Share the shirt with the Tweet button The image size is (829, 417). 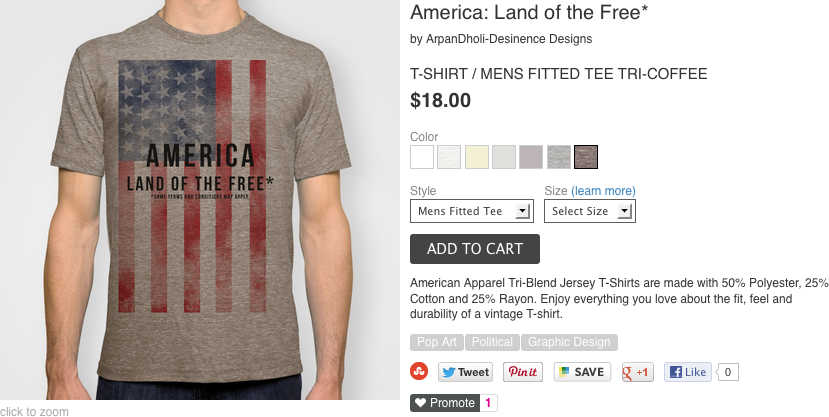click(465, 372)
